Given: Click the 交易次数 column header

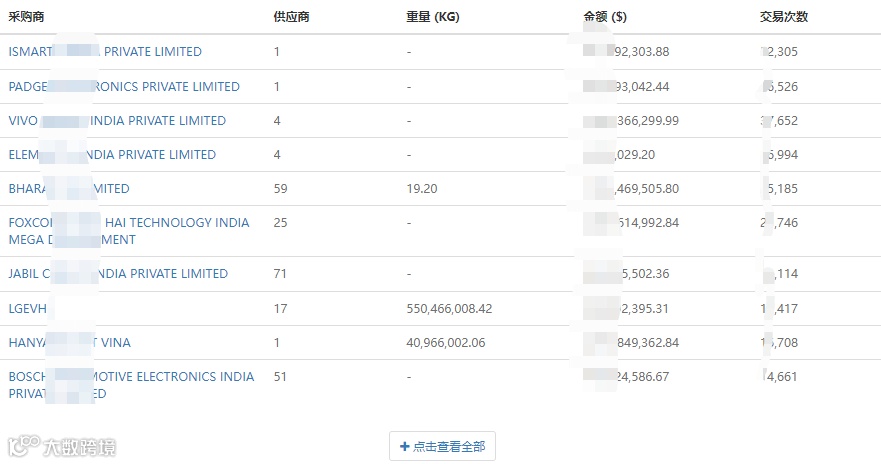Looking at the screenshot, I should 784,17.
